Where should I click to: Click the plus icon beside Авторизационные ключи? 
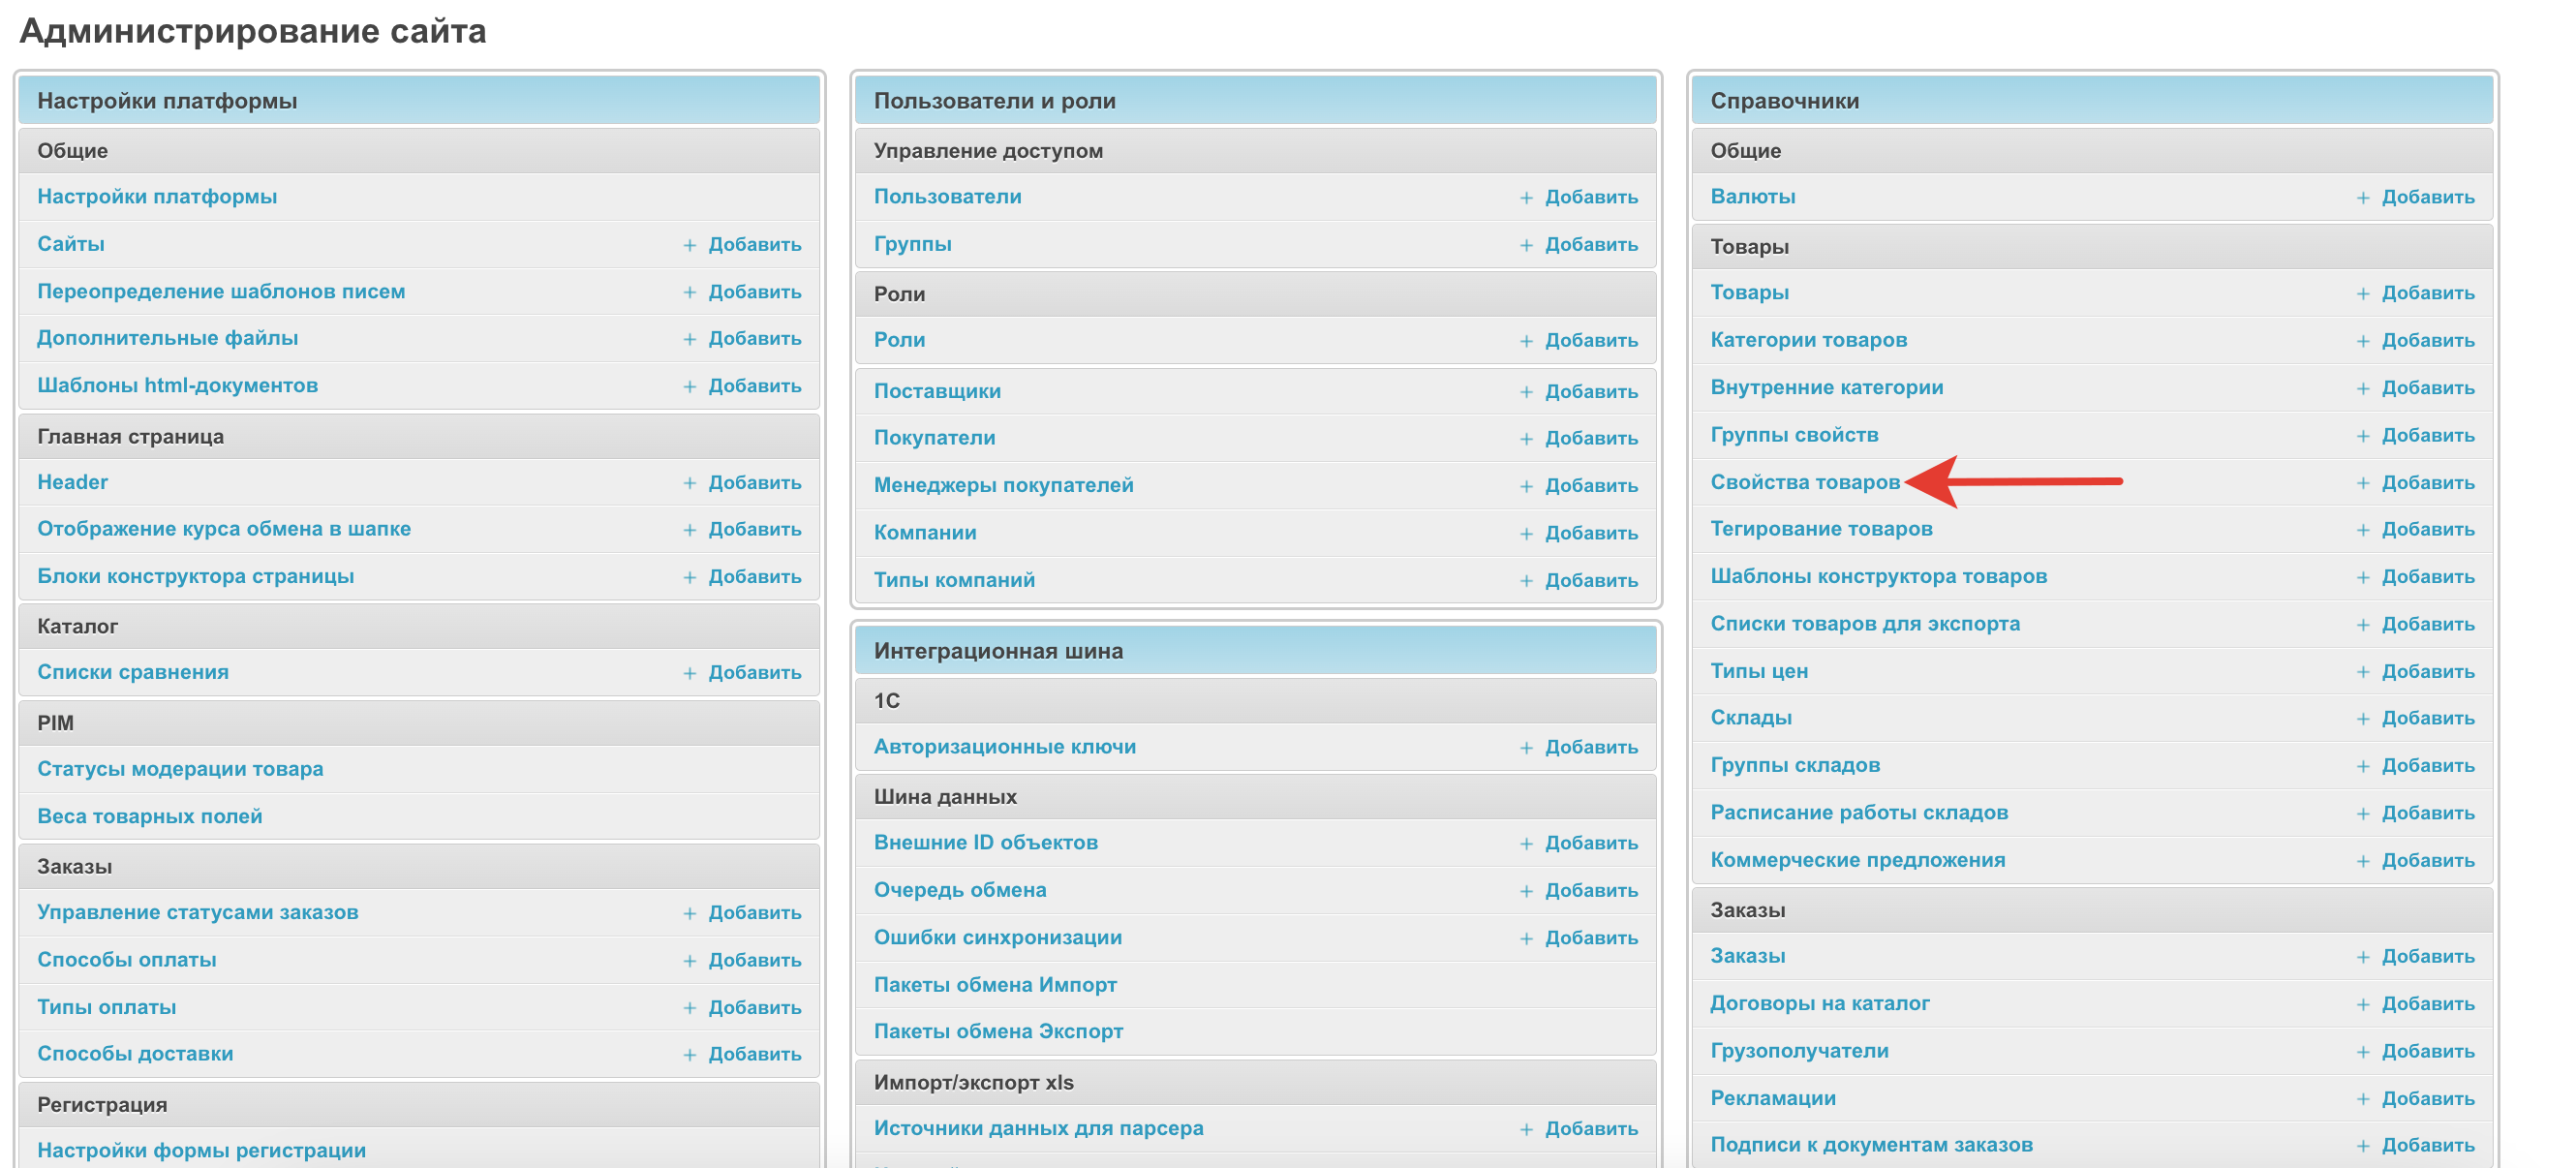click(x=1526, y=748)
